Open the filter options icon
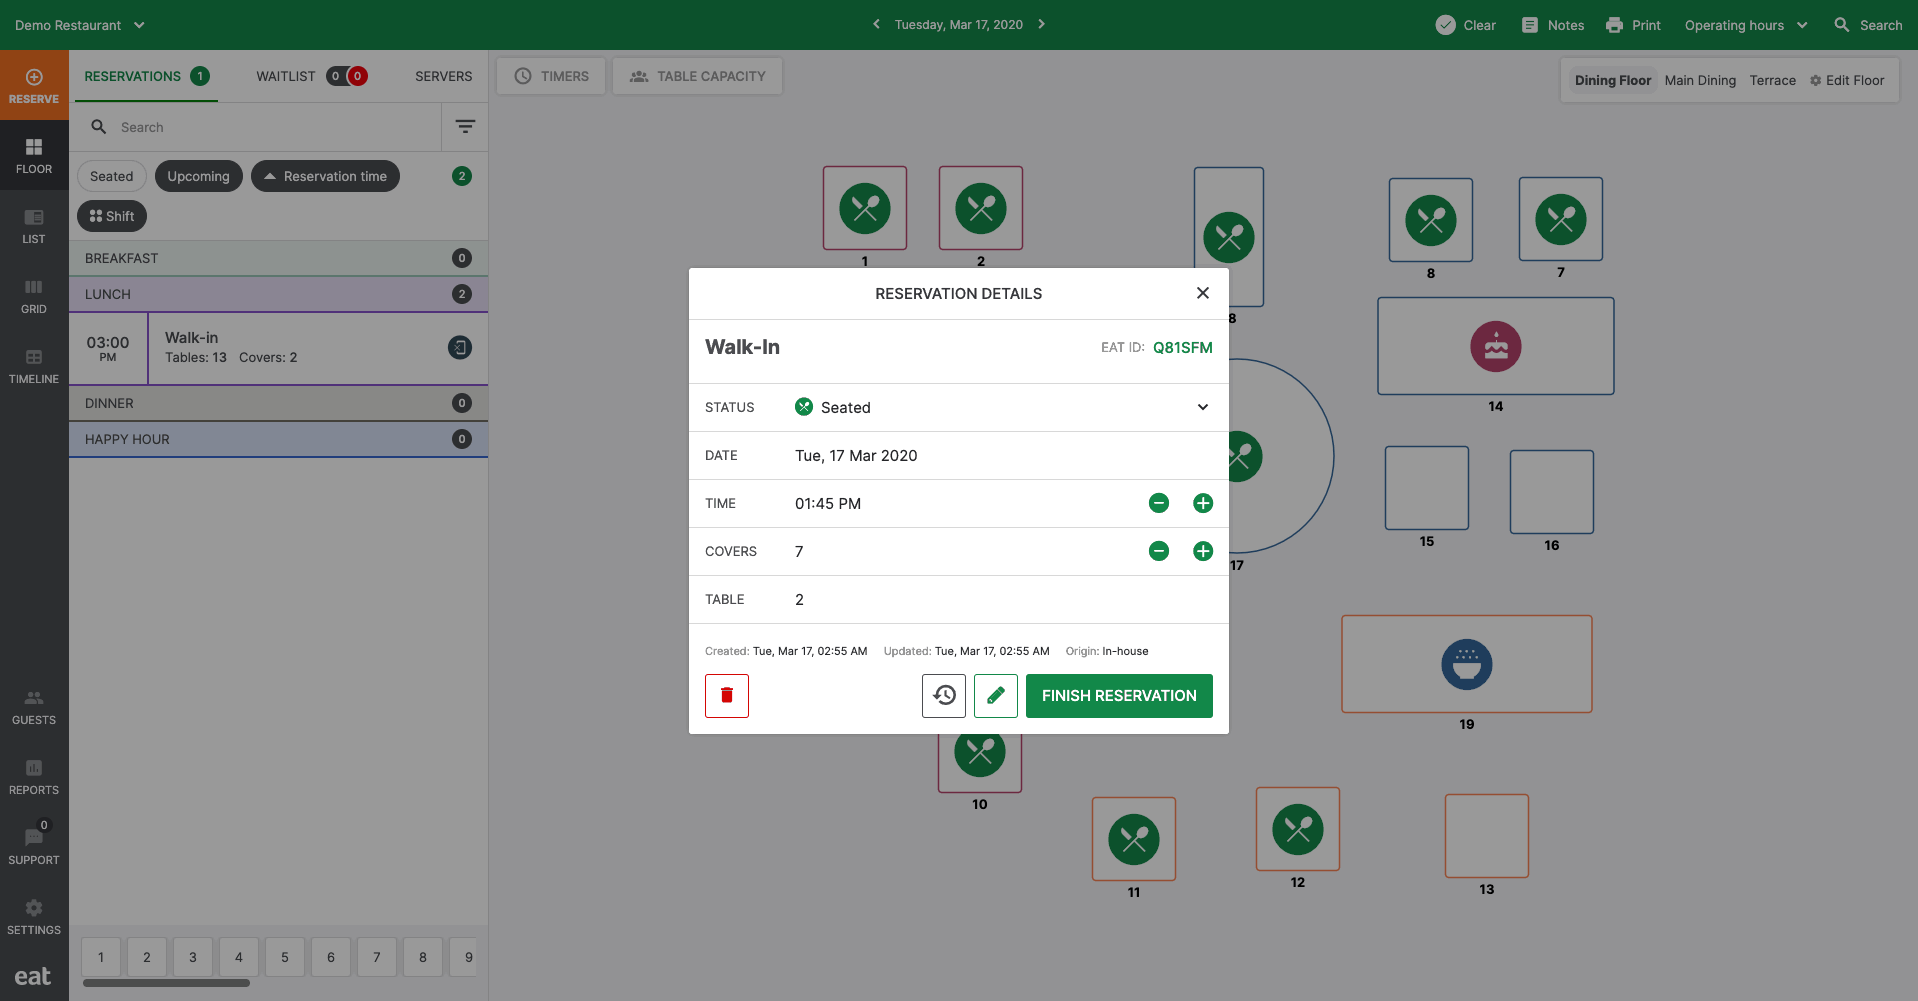Viewport: 1918px width, 1001px height. 465,127
